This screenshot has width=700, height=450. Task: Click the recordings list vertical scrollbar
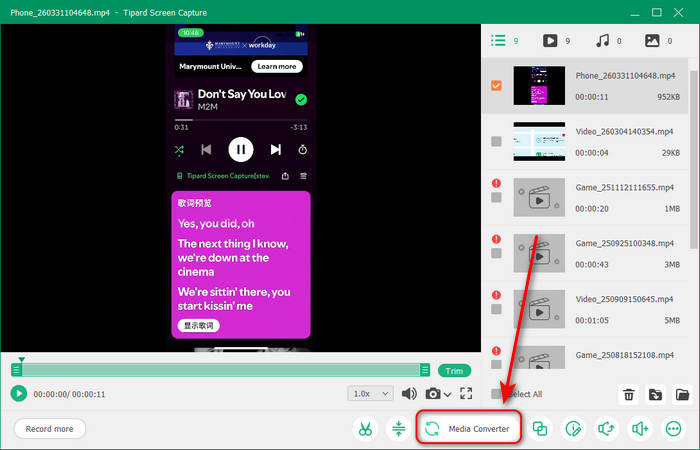[693, 159]
